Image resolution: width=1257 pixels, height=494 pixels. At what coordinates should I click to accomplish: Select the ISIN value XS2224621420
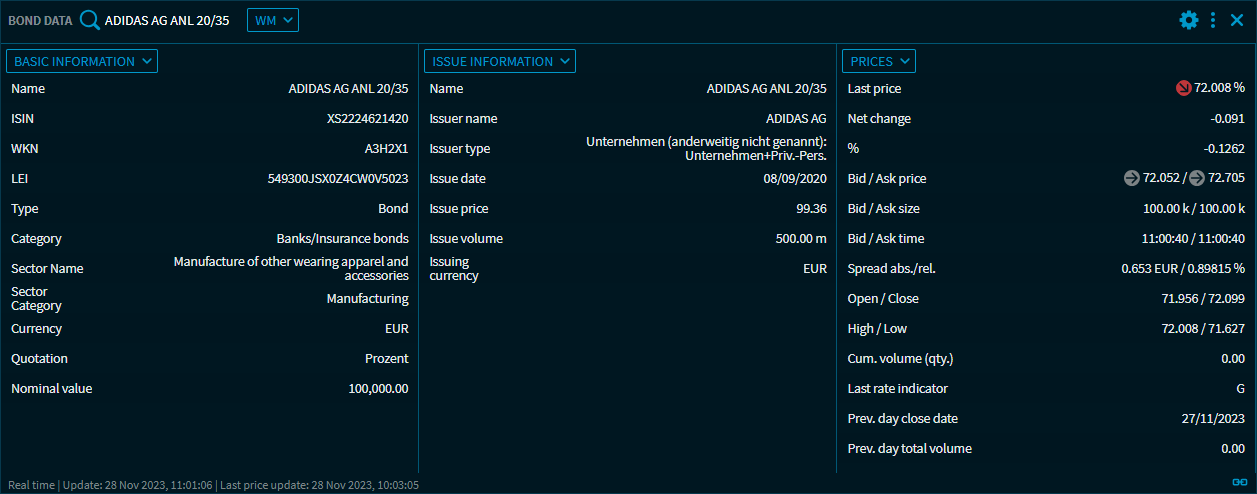point(367,119)
